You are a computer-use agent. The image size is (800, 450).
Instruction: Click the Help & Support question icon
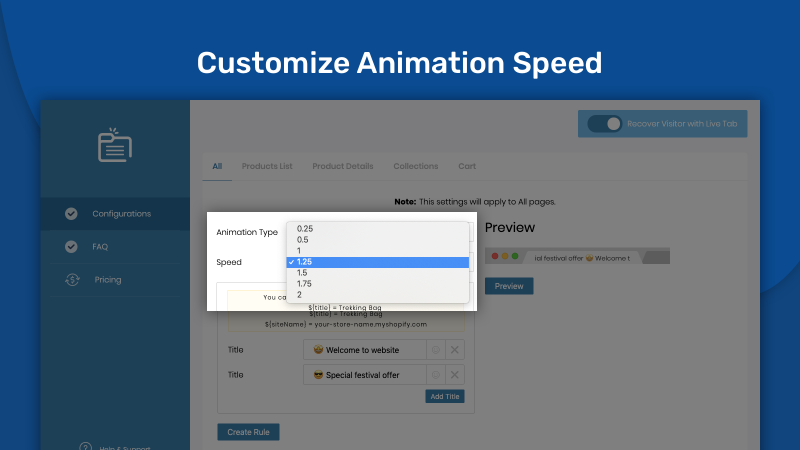85,446
